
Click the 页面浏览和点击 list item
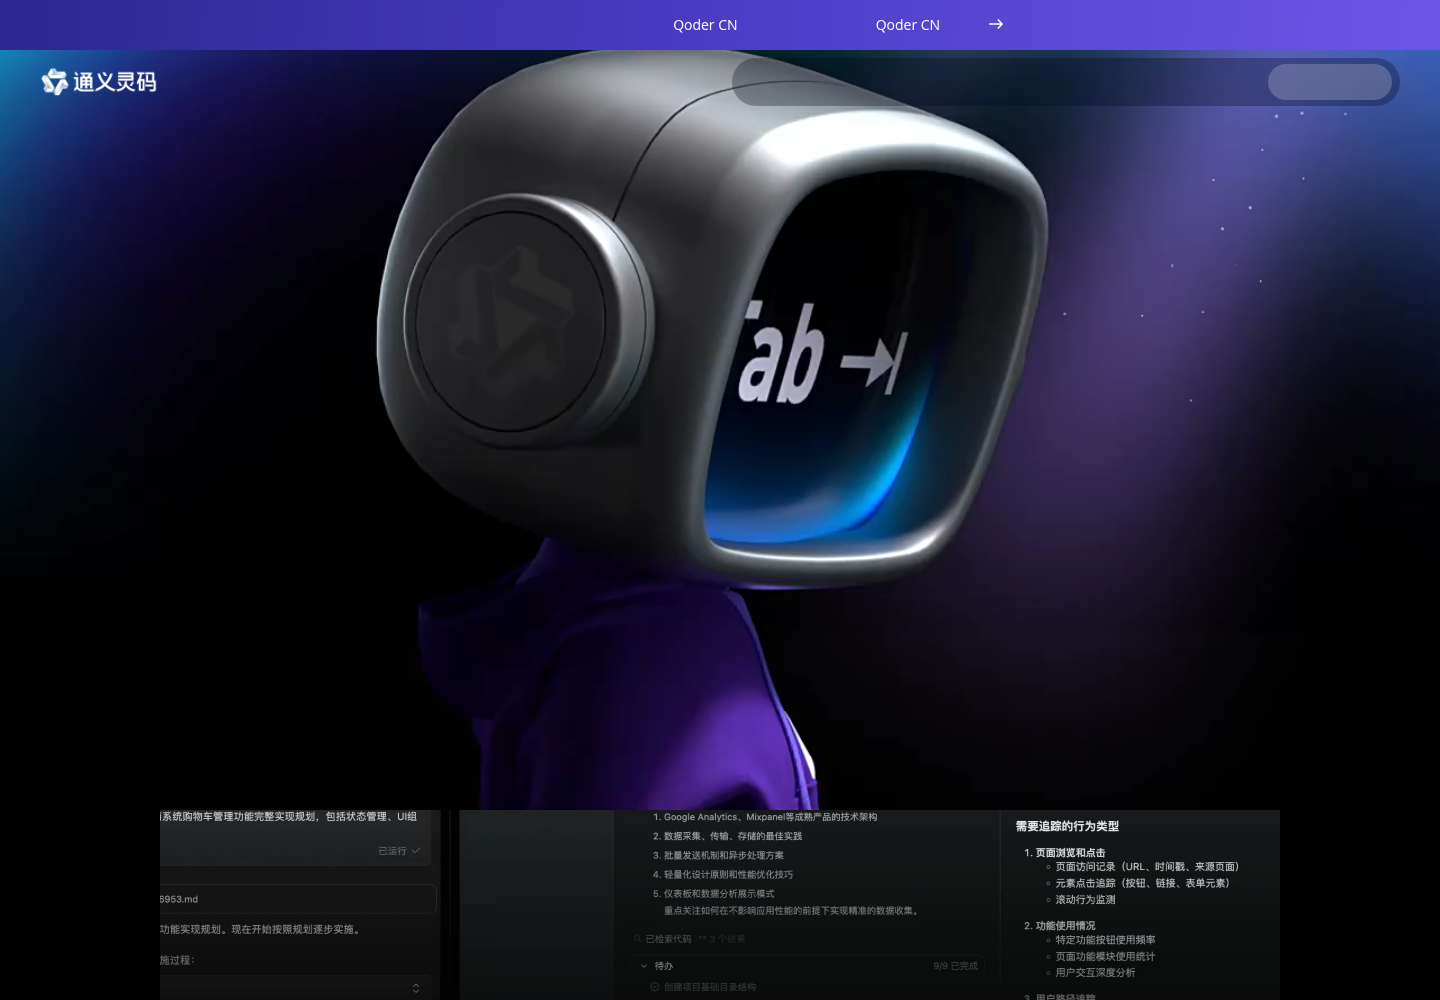pyautogui.click(x=1065, y=853)
